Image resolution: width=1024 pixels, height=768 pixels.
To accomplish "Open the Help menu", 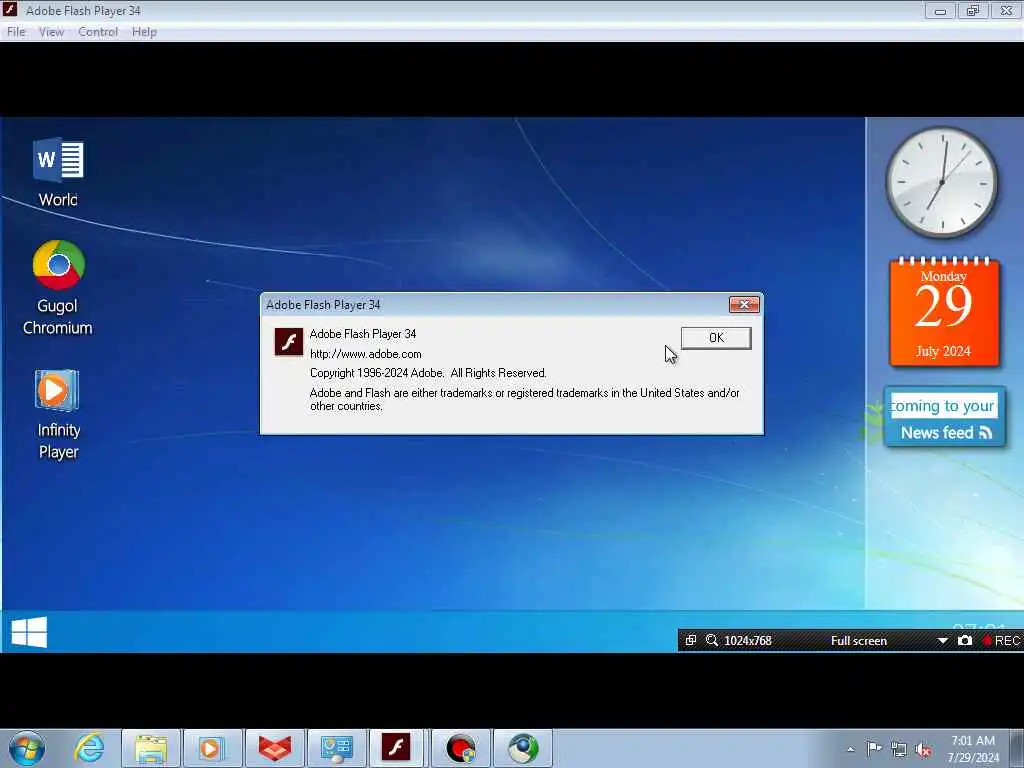I will point(144,32).
